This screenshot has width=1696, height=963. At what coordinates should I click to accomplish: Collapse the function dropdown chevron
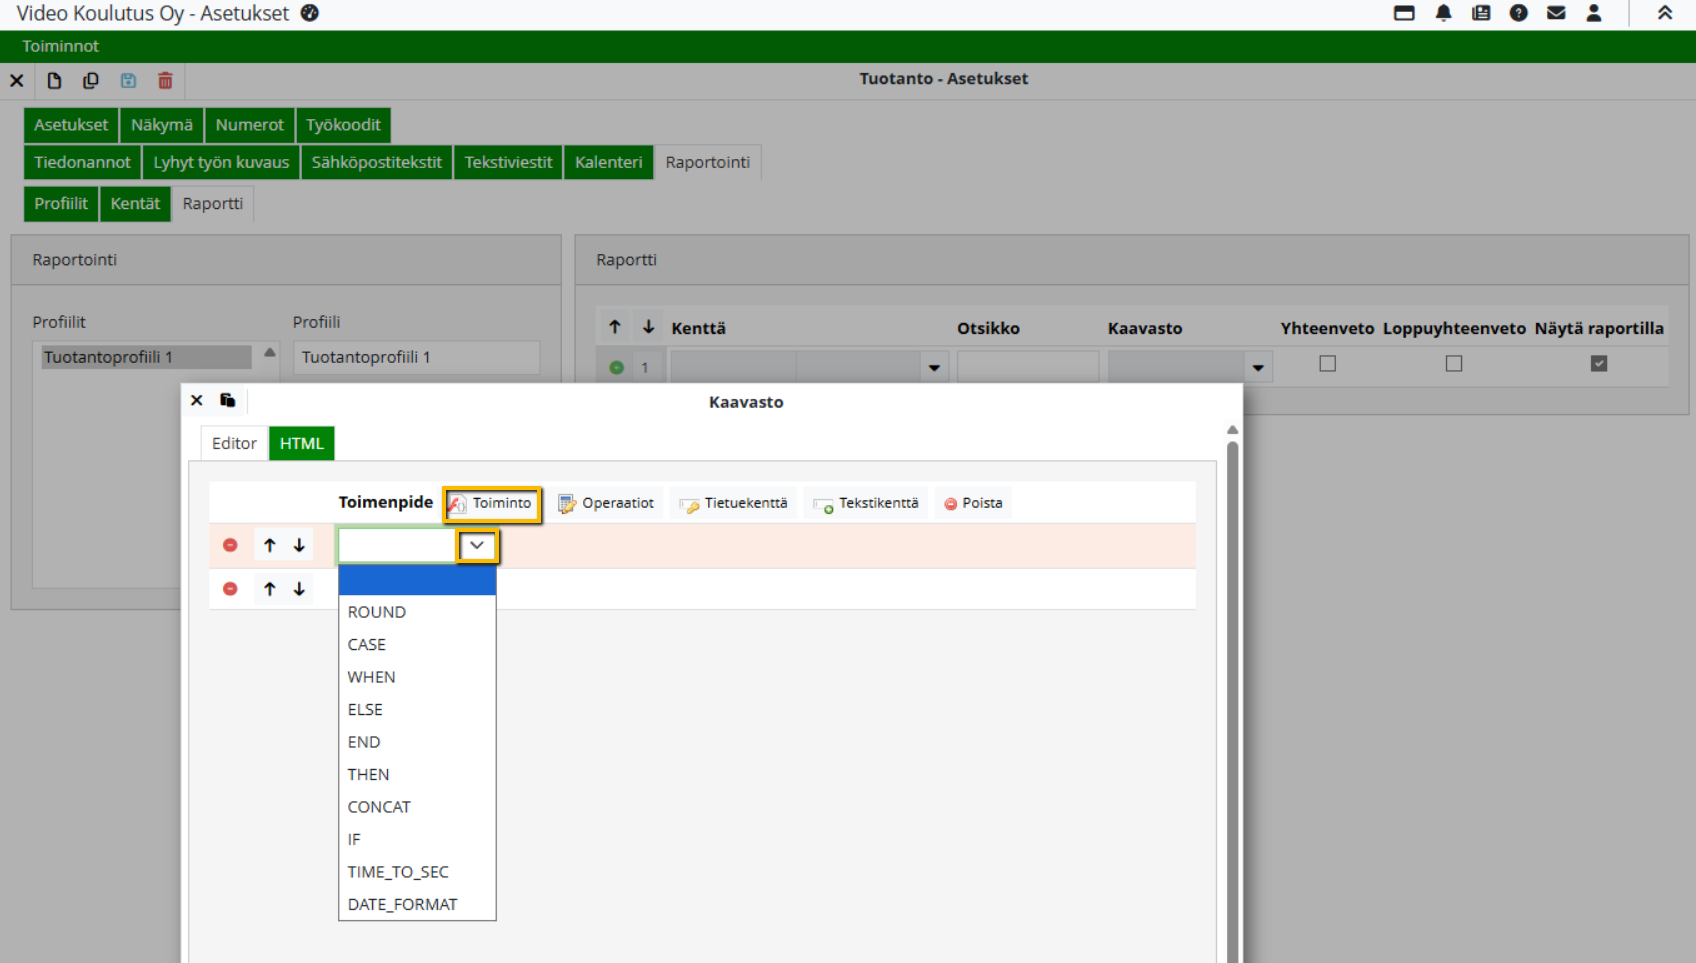[477, 546]
